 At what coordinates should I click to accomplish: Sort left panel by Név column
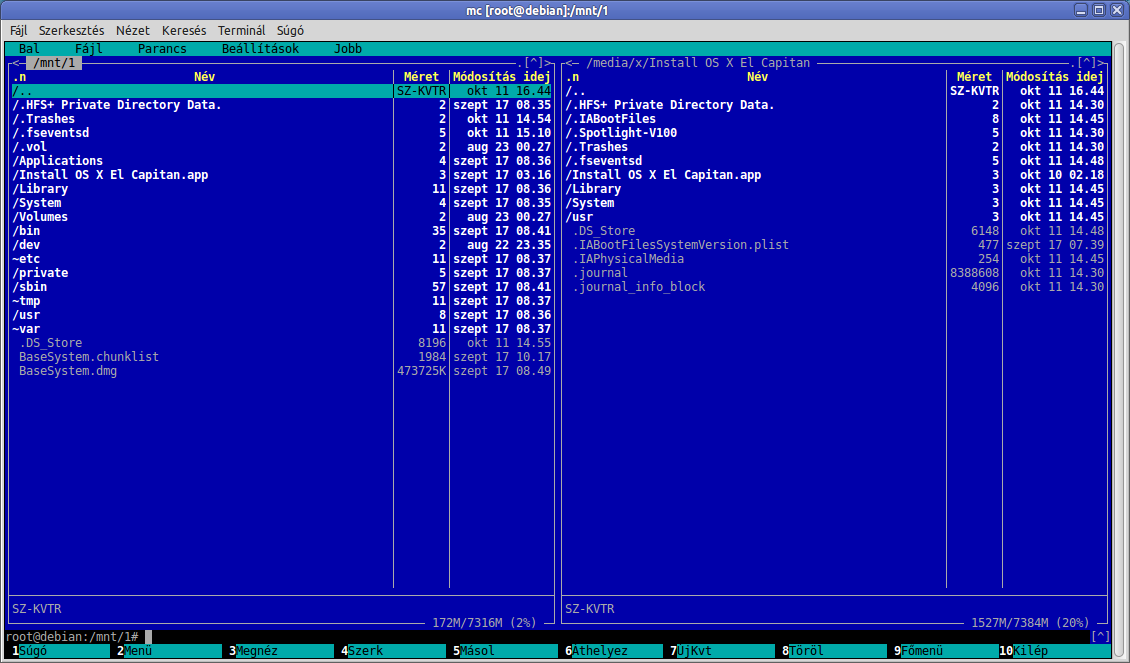[205, 77]
